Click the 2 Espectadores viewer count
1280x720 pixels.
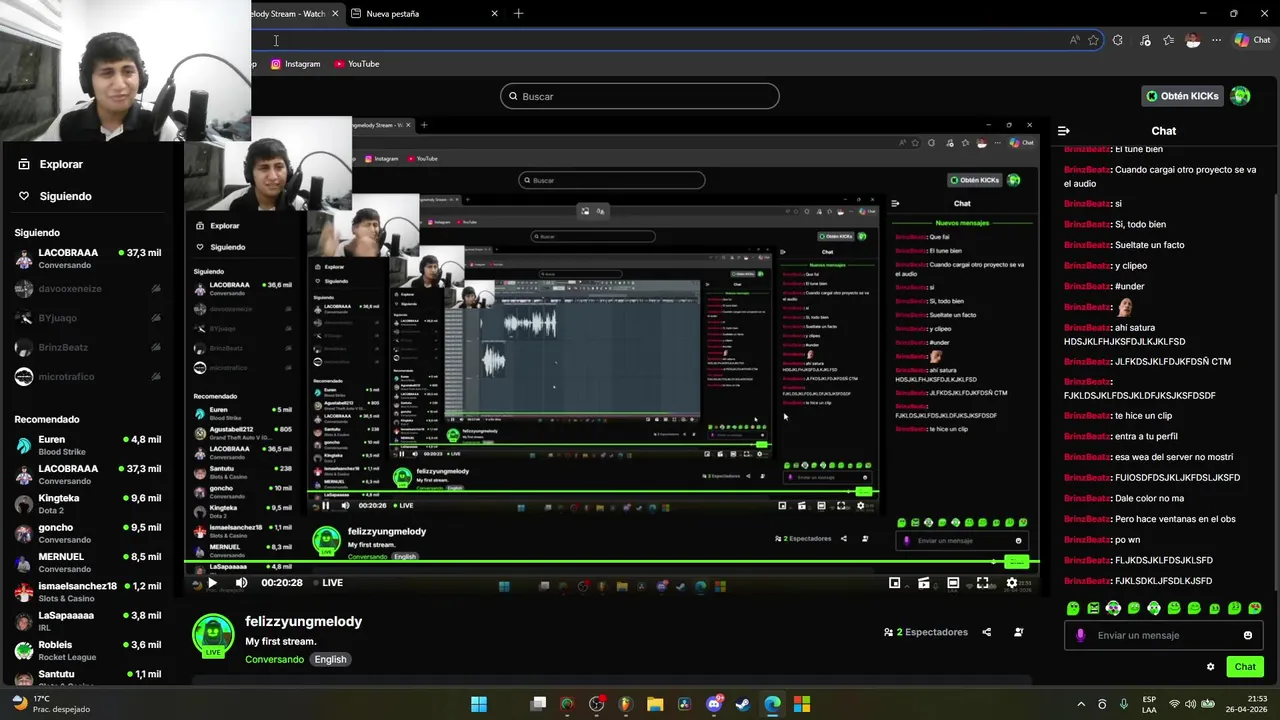[926, 632]
